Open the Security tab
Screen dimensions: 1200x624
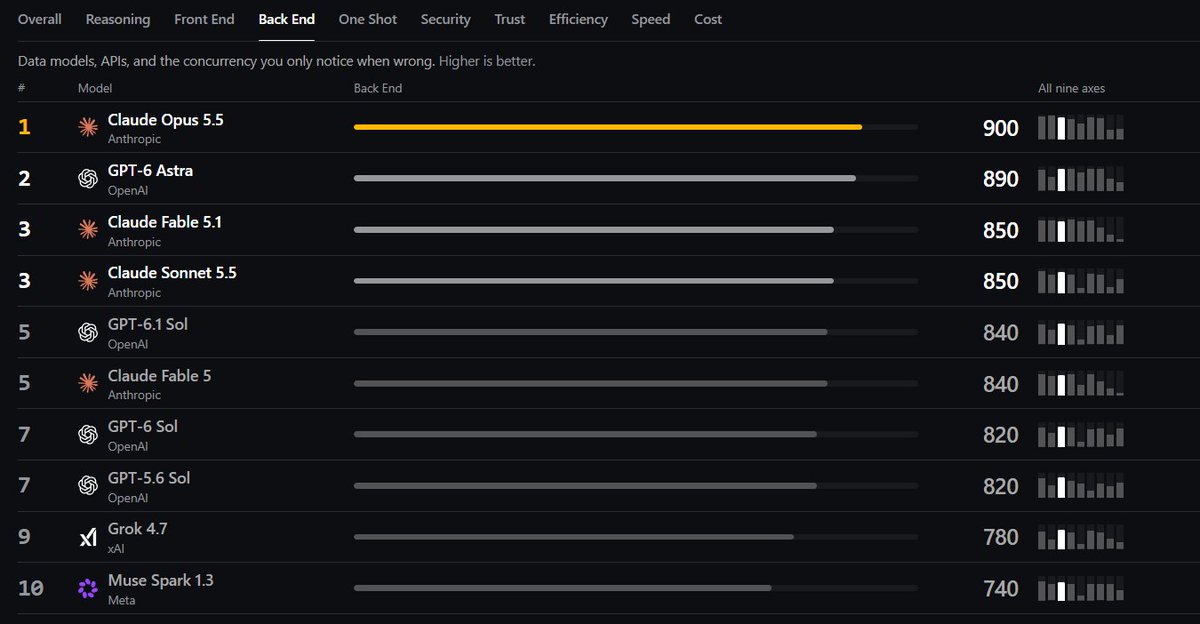445,19
